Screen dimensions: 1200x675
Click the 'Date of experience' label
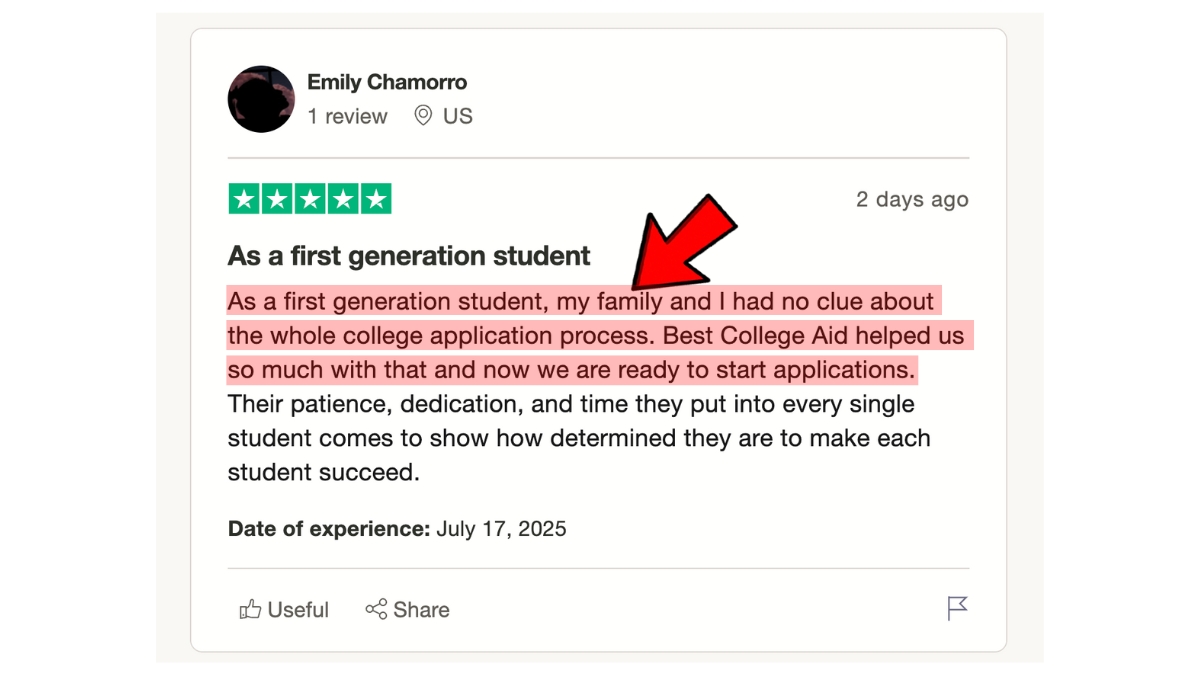(x=329, y=529)
